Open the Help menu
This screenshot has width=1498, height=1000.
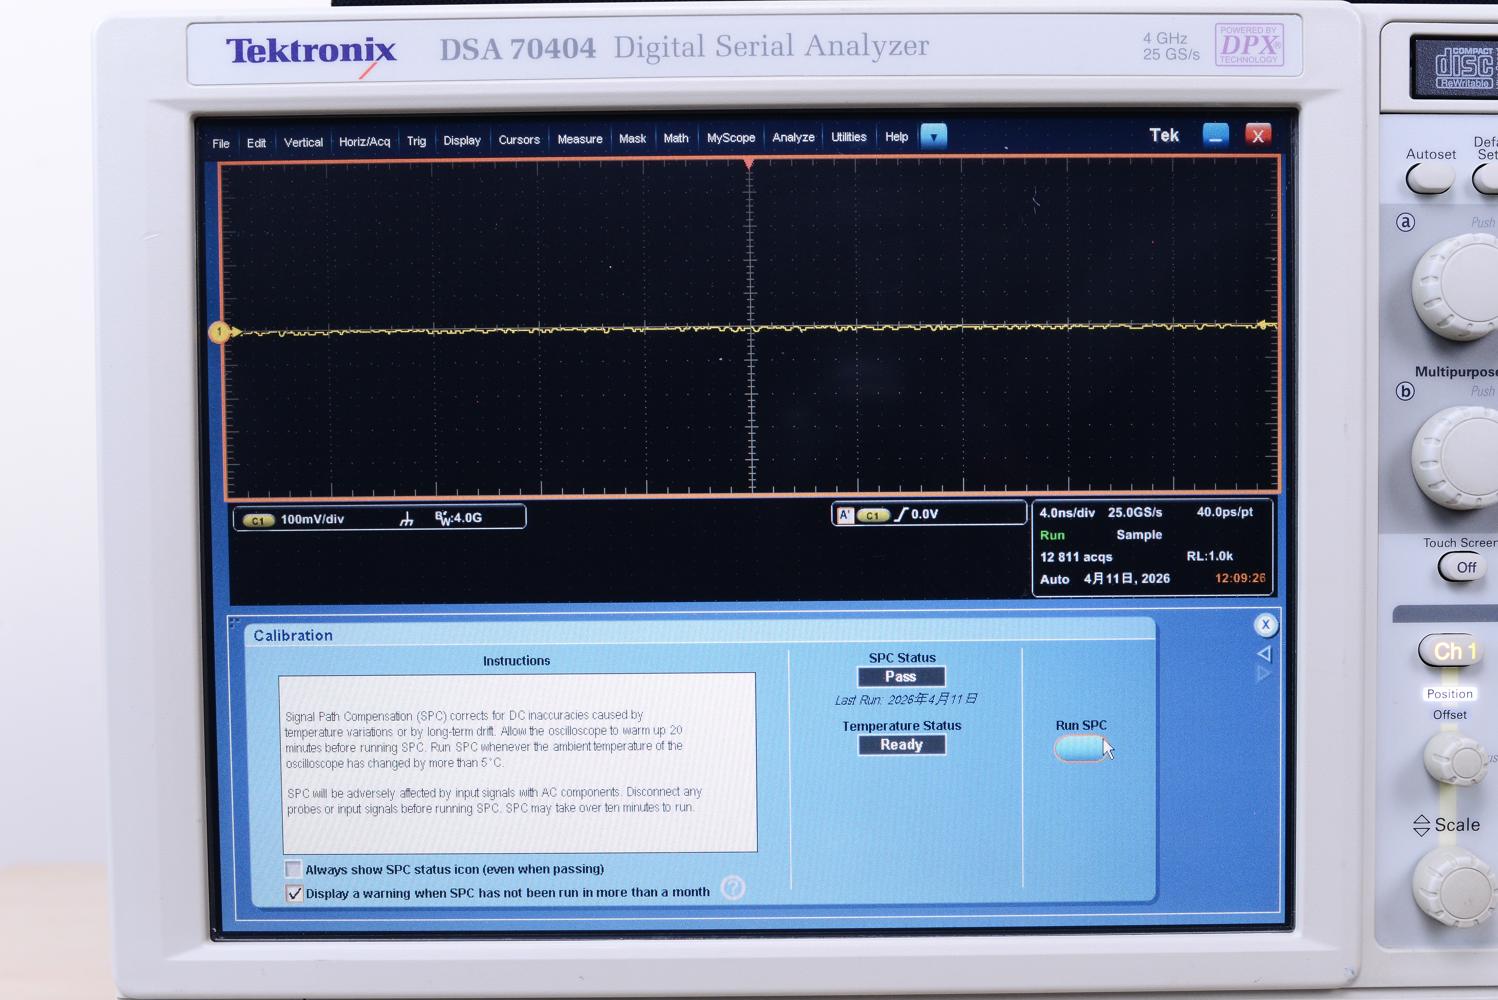tap(897, 137)
